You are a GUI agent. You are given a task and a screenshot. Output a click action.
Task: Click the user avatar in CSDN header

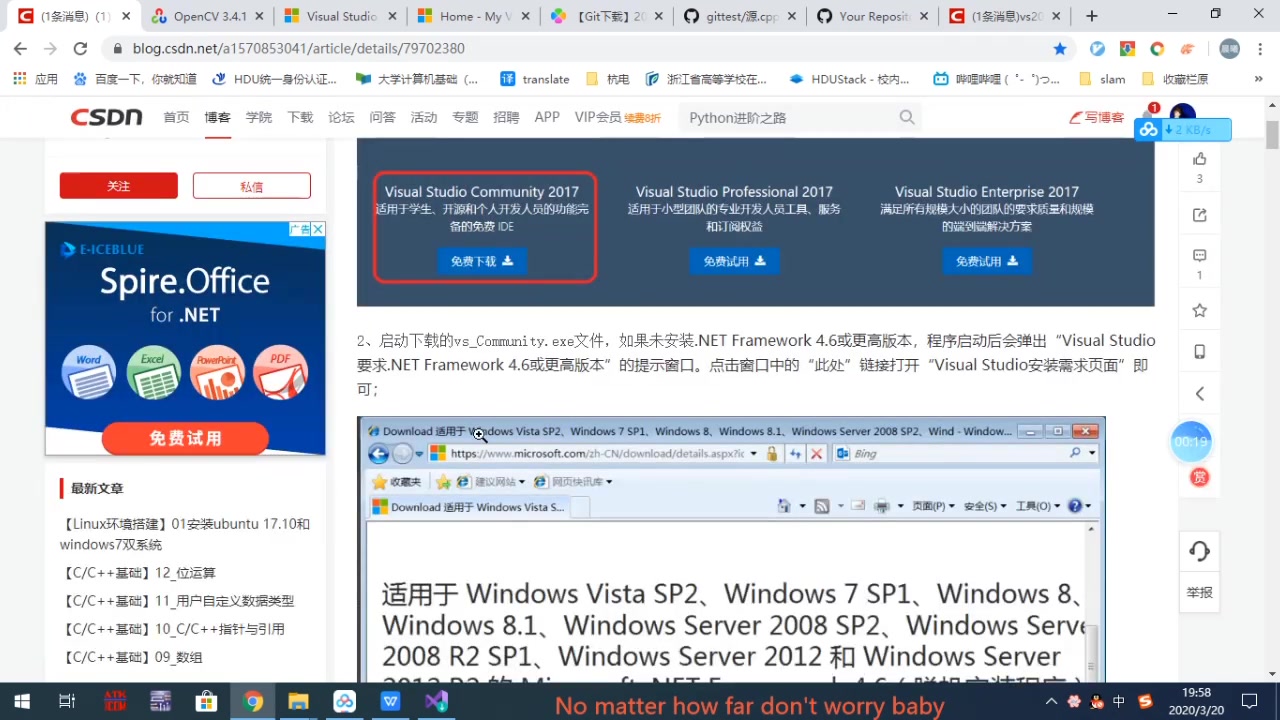(x=1183, y=116)
